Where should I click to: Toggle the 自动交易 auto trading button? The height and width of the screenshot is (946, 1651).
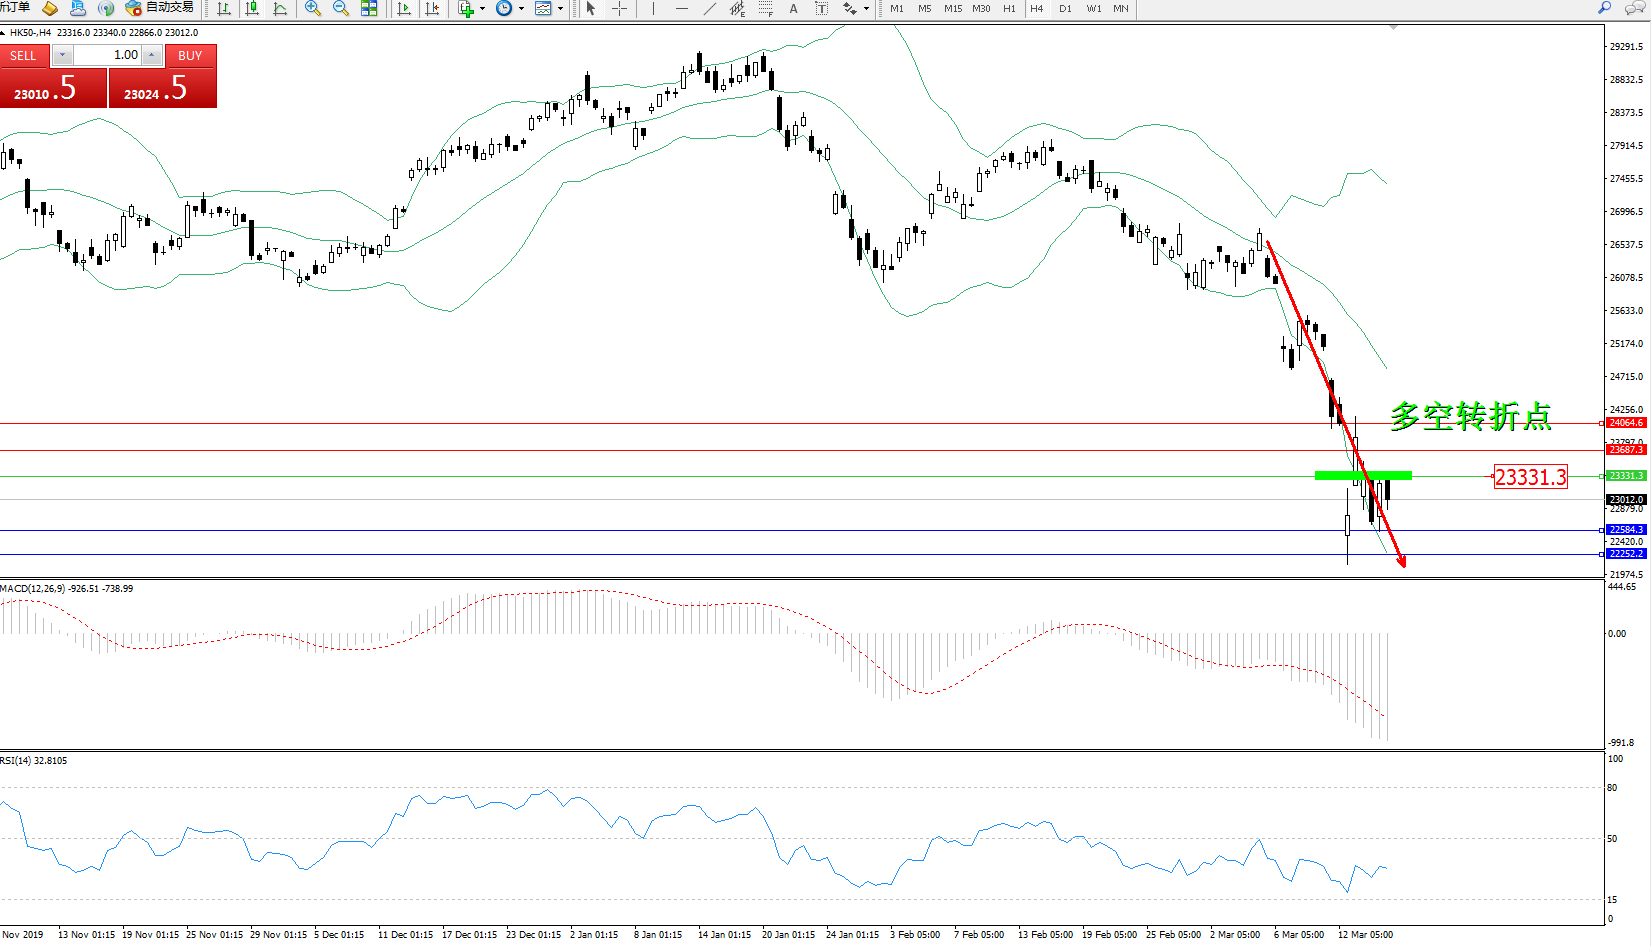point(160,8)
